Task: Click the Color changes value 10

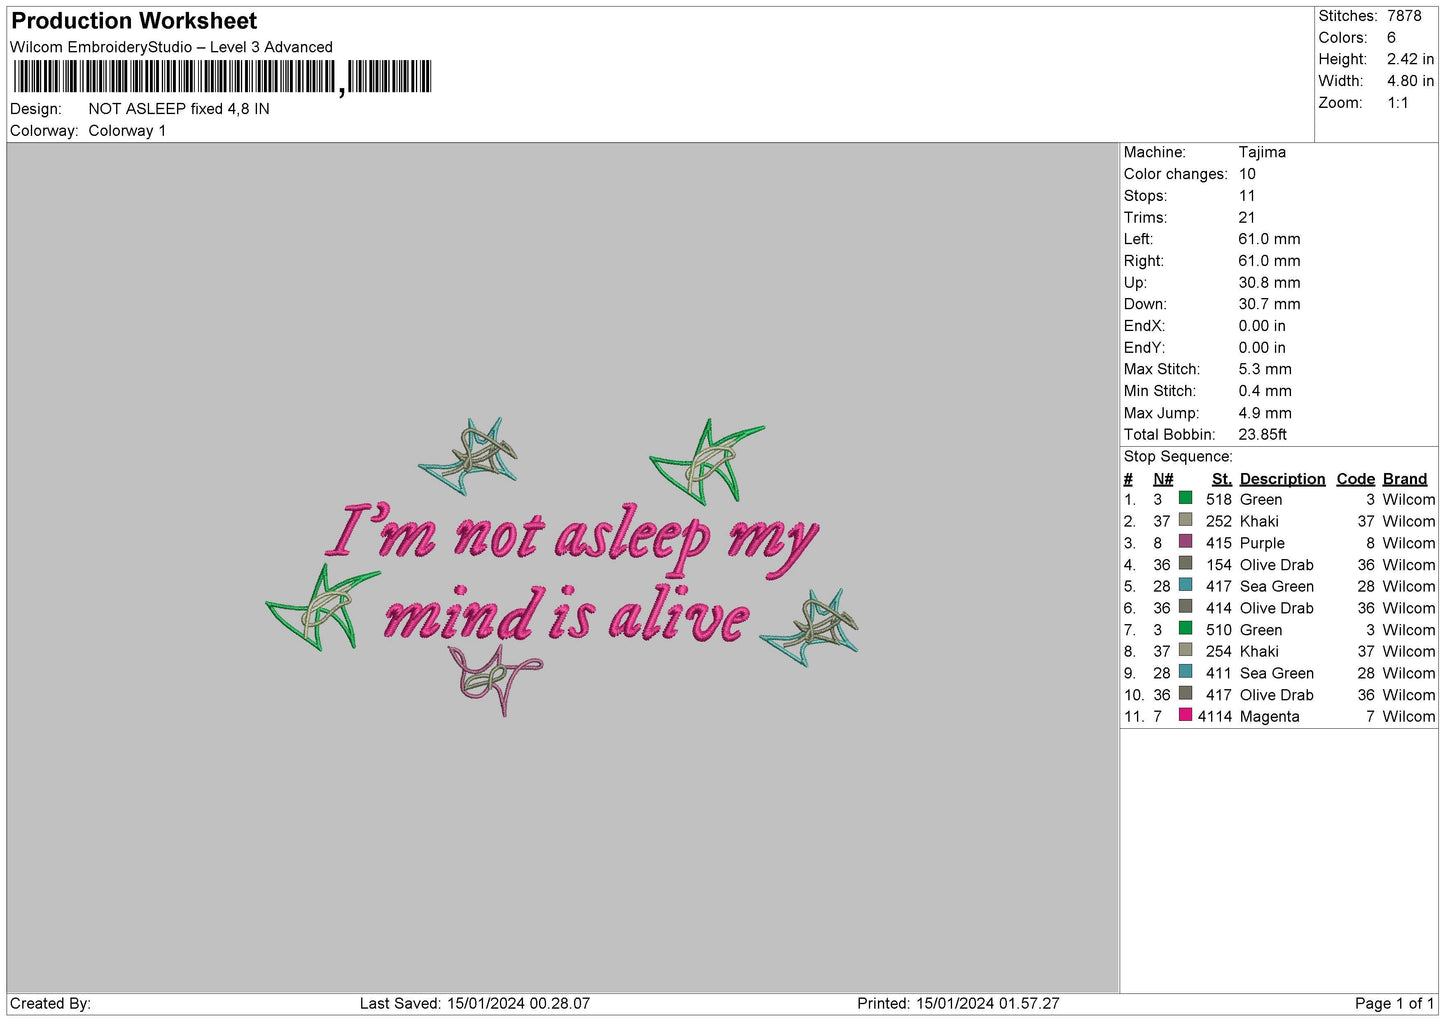Action: pos(1247,174)
